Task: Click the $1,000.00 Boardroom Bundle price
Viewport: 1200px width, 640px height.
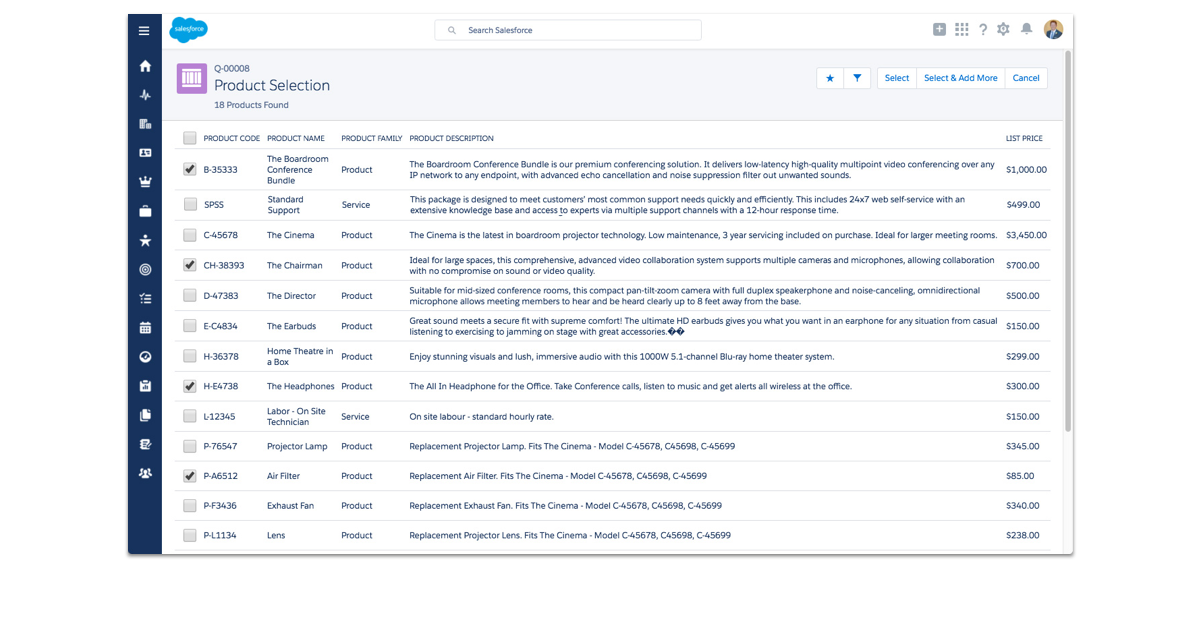Action: pyautogui.click(x=1027, y=170)
